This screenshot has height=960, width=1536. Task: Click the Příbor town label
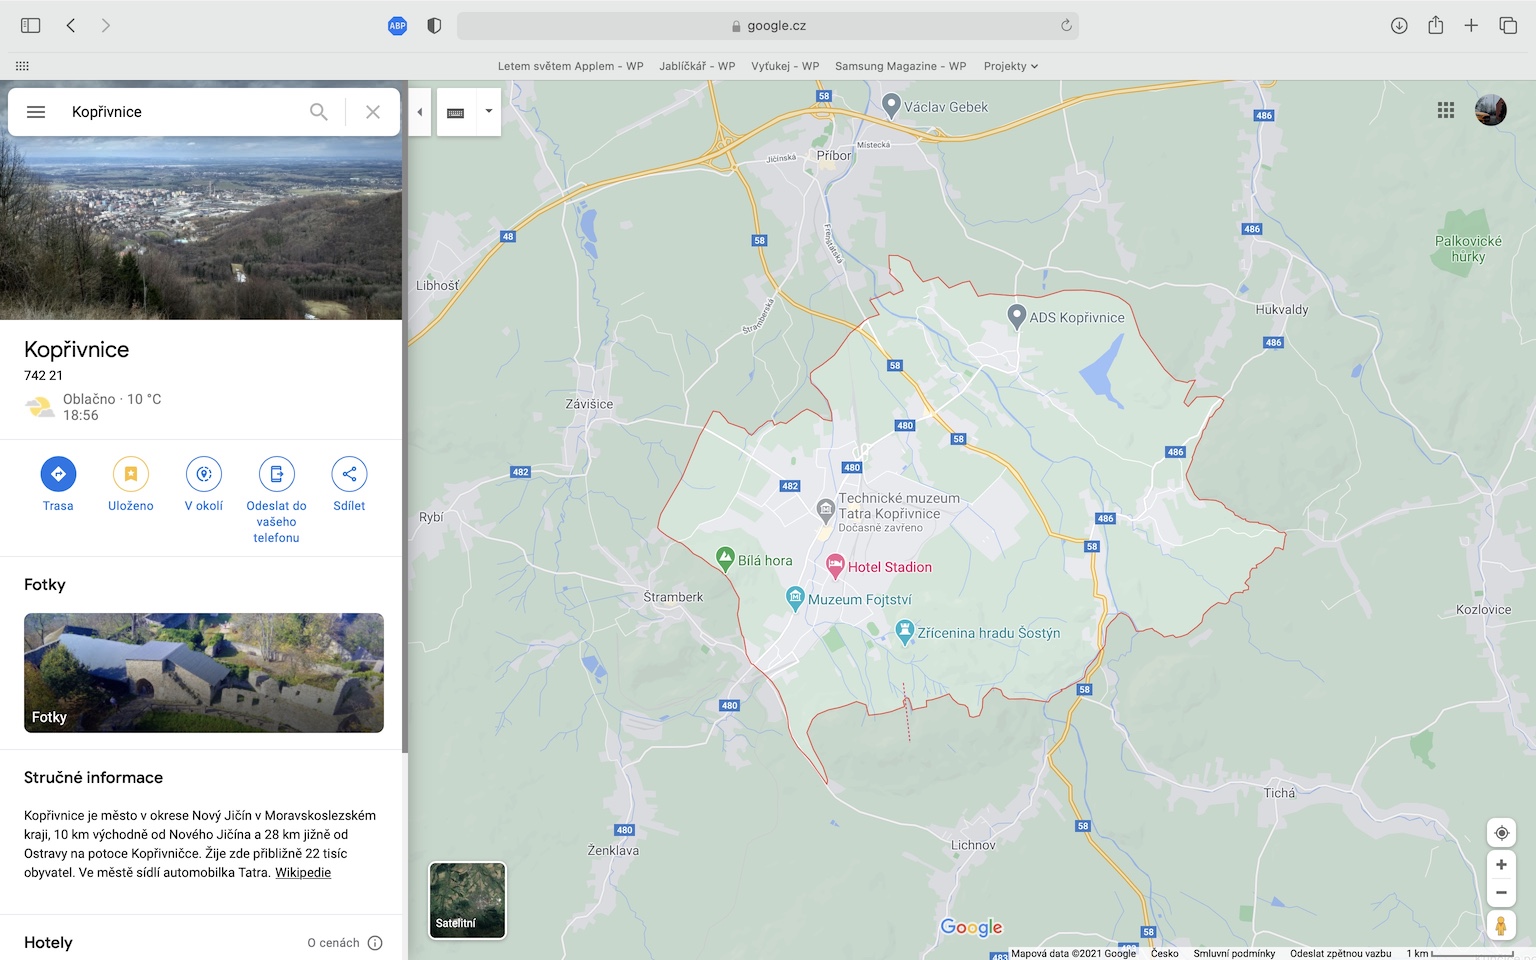(834, 155)
